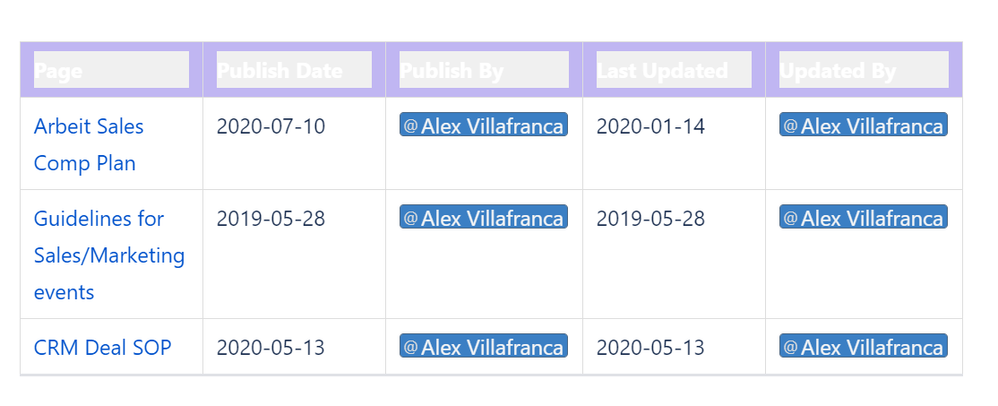Click the Publish By column header

484,70
